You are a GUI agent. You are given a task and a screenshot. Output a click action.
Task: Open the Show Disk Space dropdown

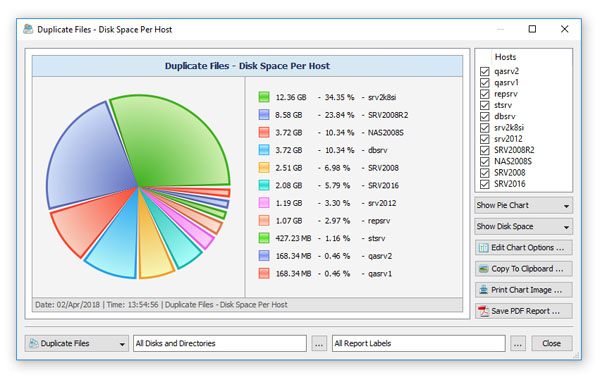point(523,227)
